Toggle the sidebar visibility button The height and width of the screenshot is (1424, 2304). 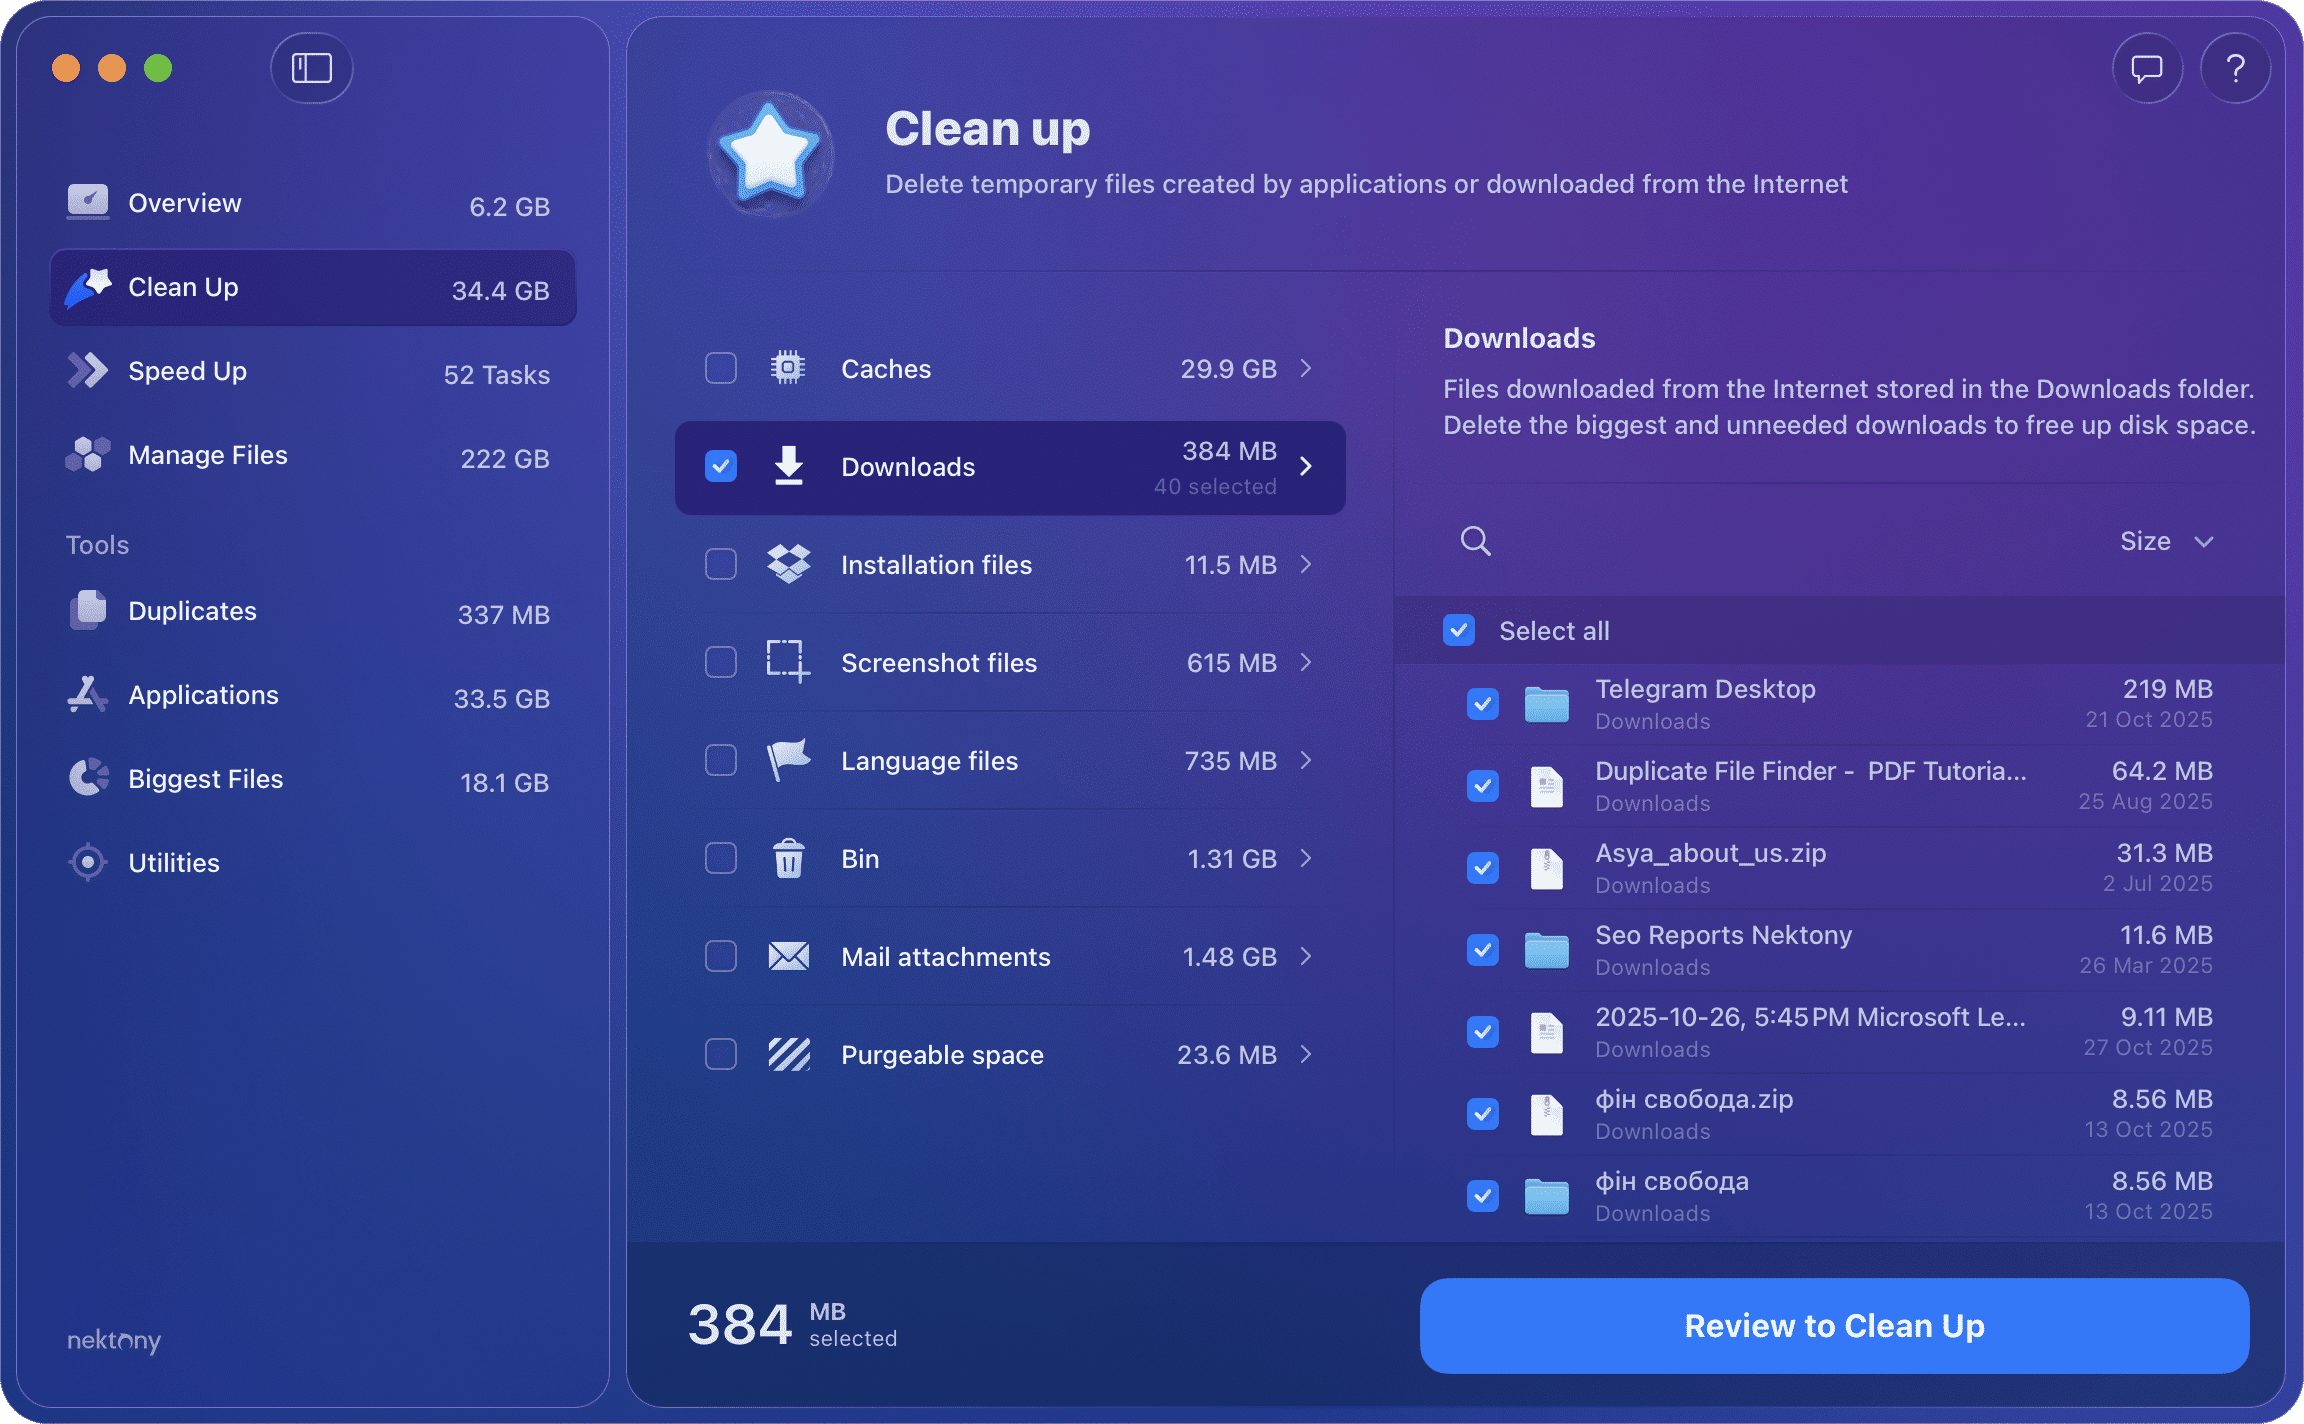click(311, 68)
